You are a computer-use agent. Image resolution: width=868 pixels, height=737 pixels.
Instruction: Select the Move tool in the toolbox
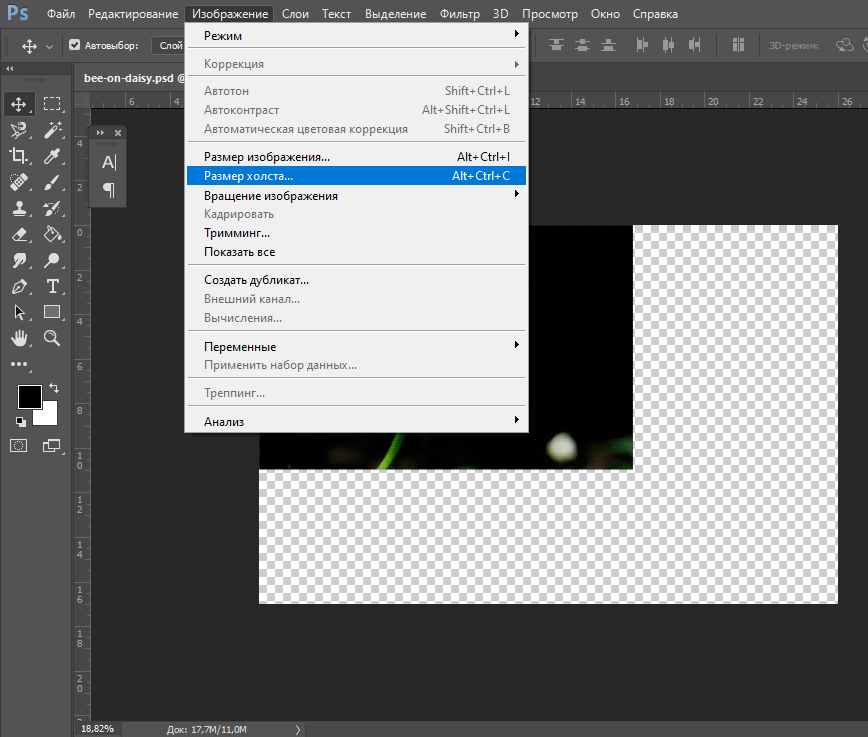pos(18,104)
